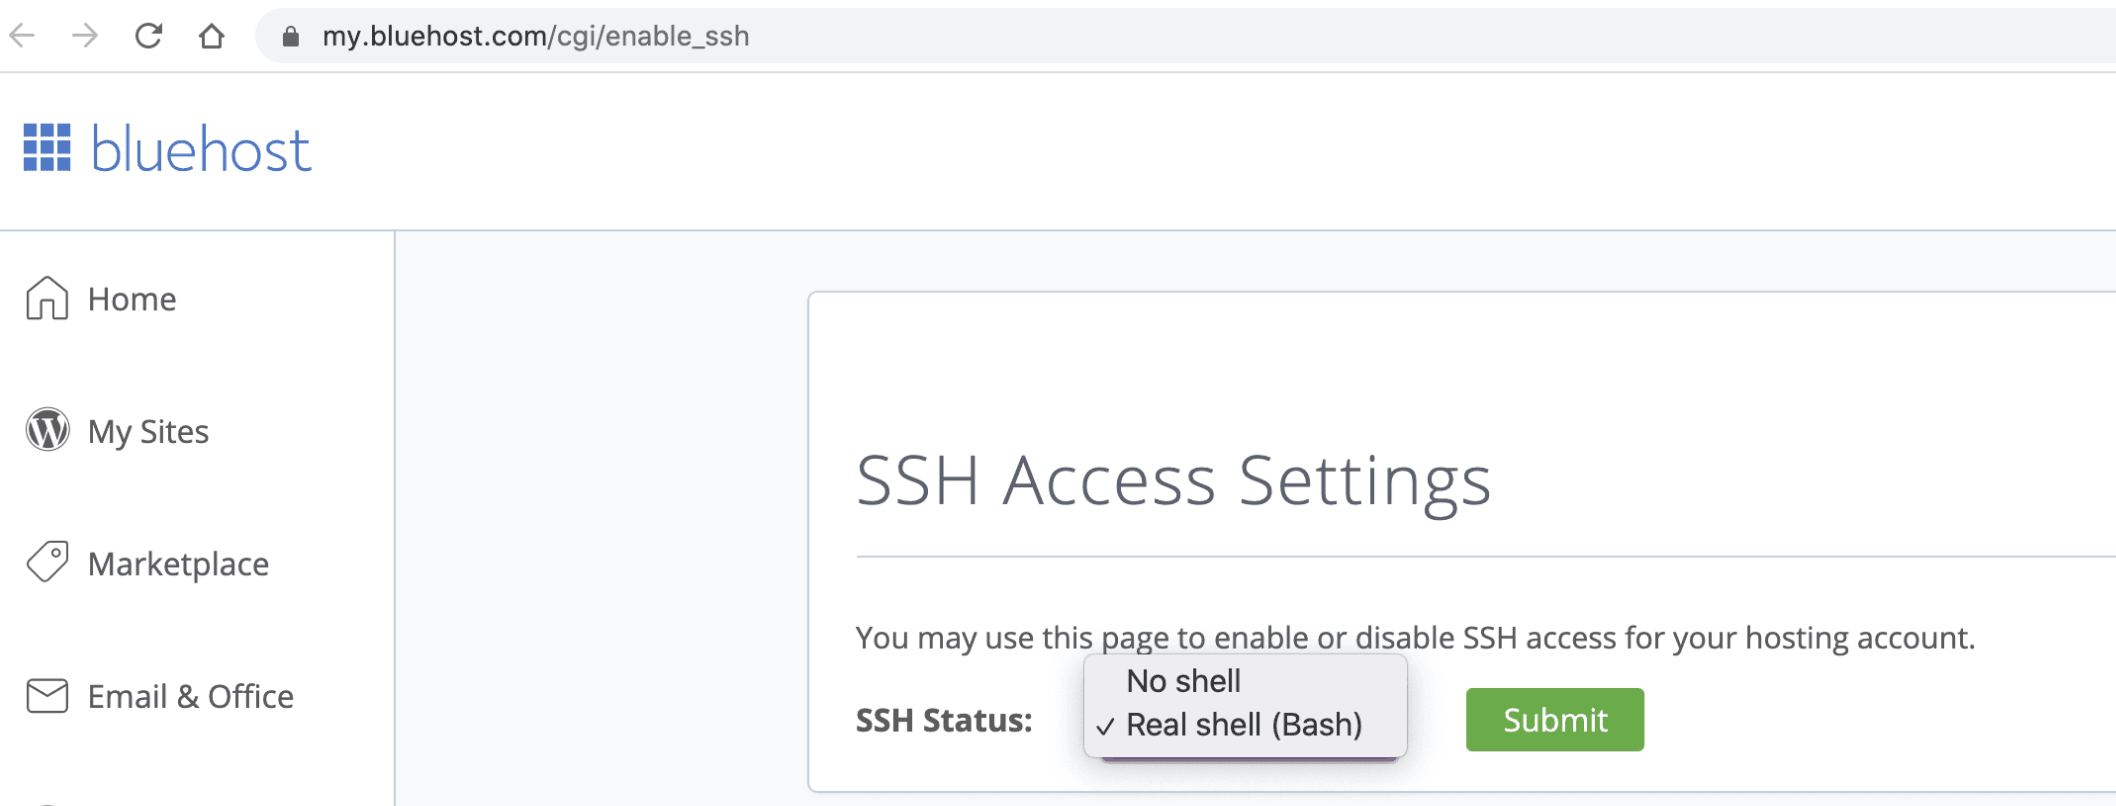
Task: Go to the My Sites section
Action: point(148,432)
